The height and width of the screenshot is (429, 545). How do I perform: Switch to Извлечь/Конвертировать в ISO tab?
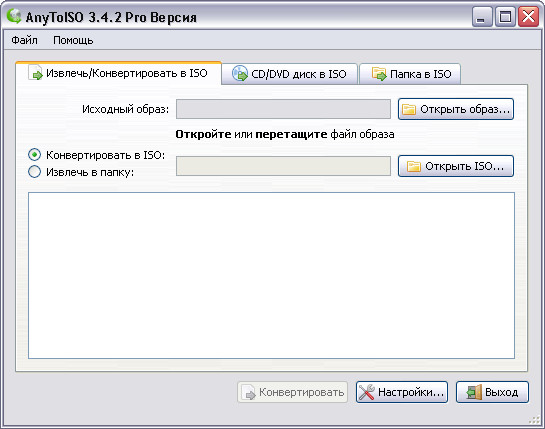coord(118,73)
